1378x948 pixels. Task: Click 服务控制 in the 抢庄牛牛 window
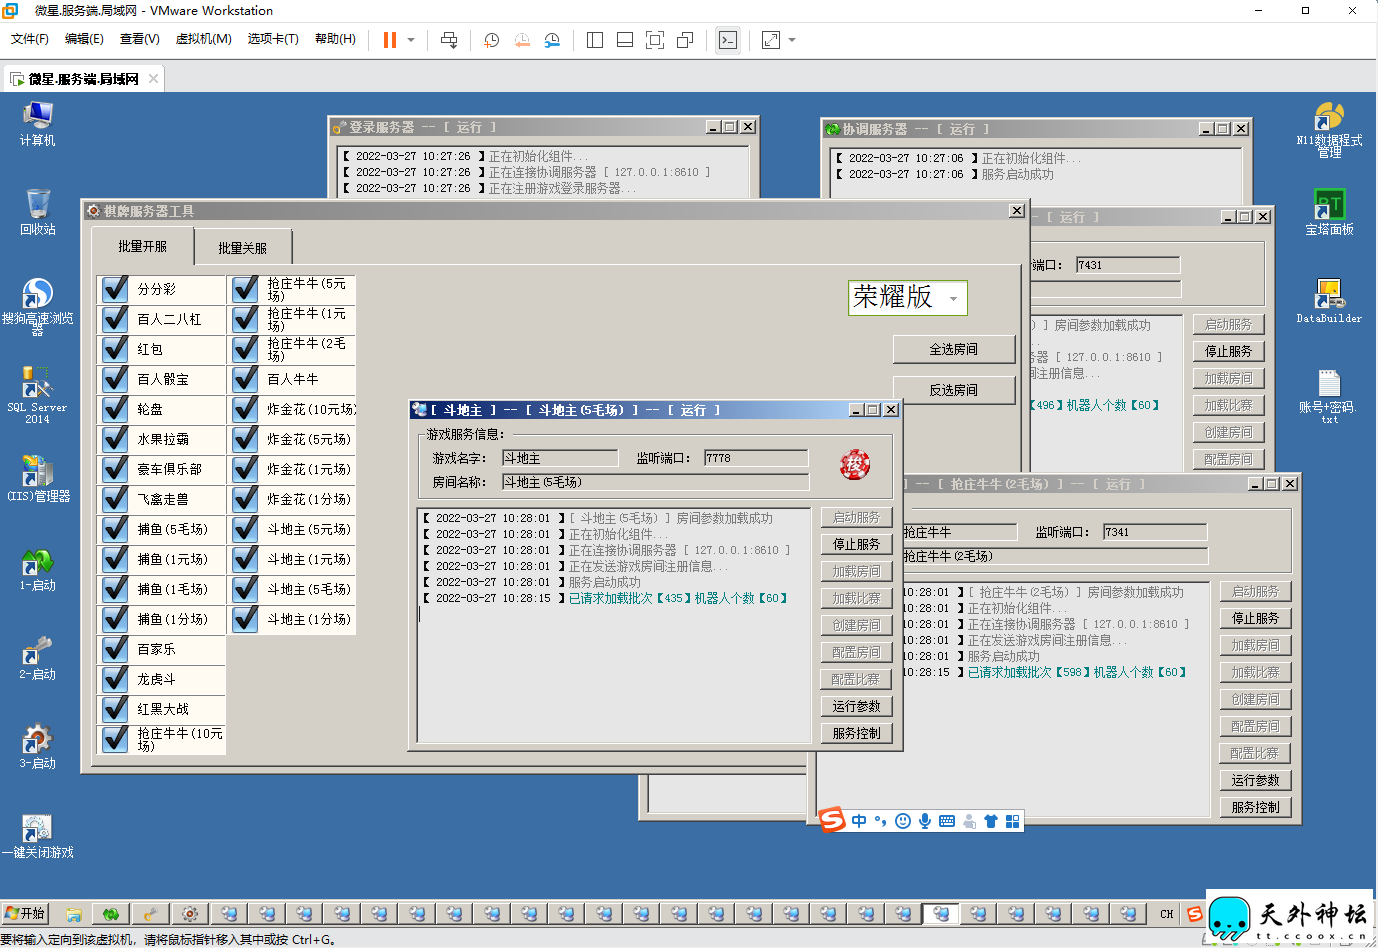tap(1255, 807)
